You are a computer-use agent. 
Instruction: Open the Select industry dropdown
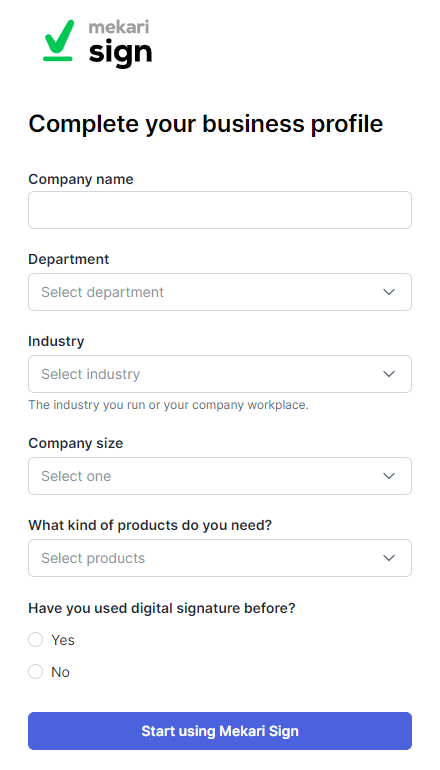220,374
